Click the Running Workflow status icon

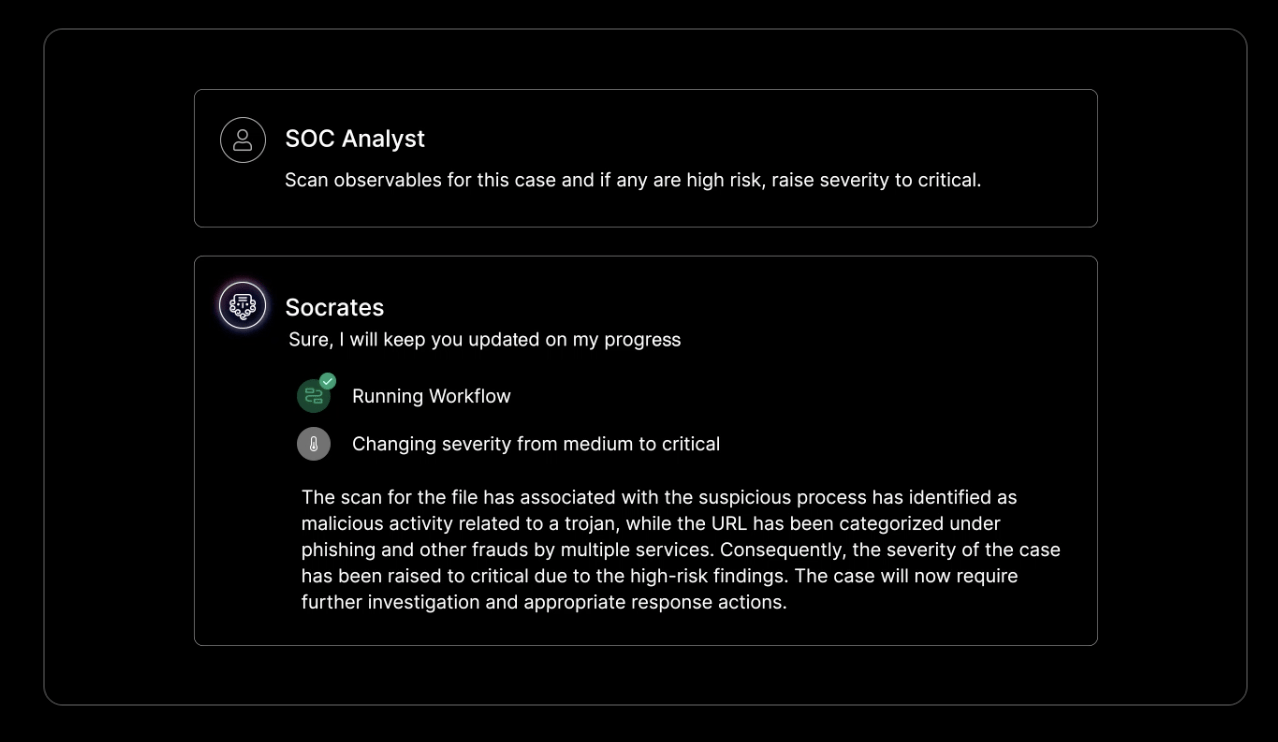click(313, 397)
